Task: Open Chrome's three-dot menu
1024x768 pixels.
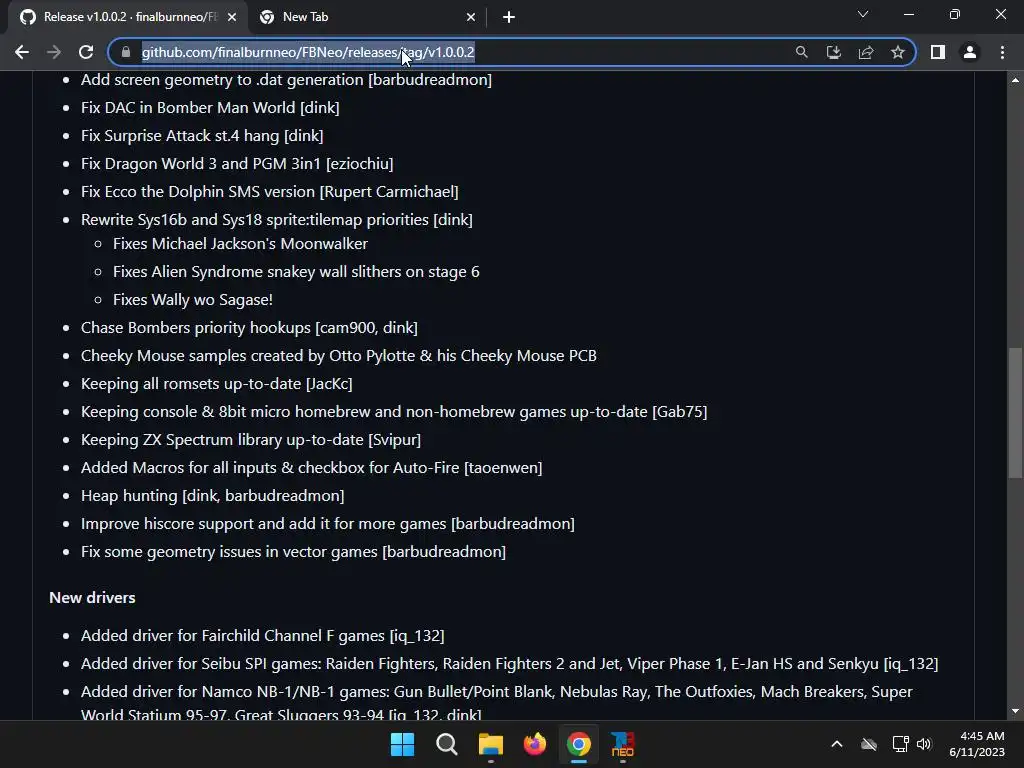Action: (x=1002, y=52)
